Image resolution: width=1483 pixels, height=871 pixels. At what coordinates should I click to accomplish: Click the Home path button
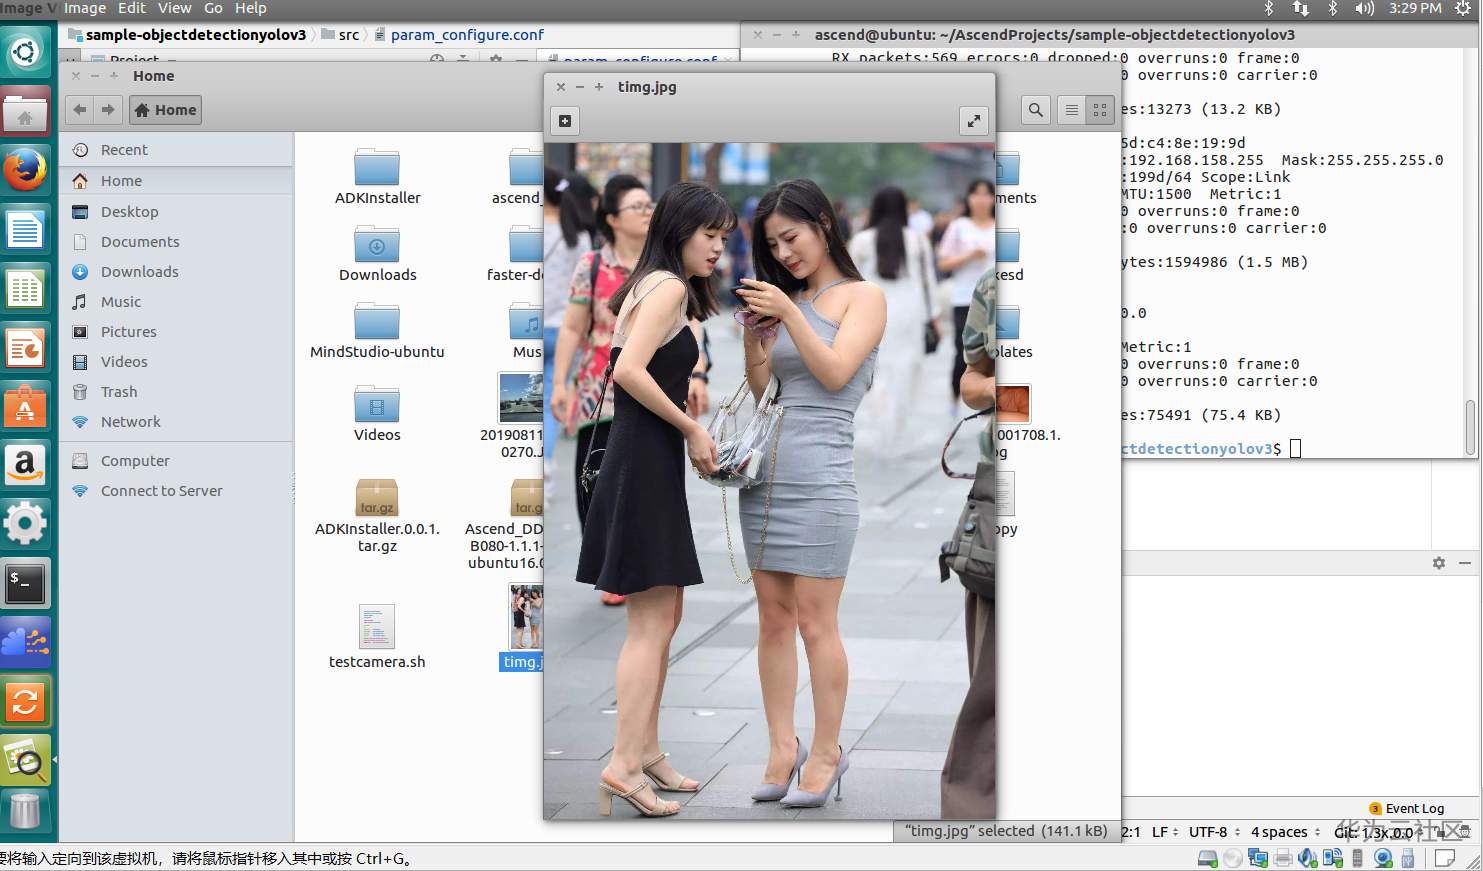166,110
